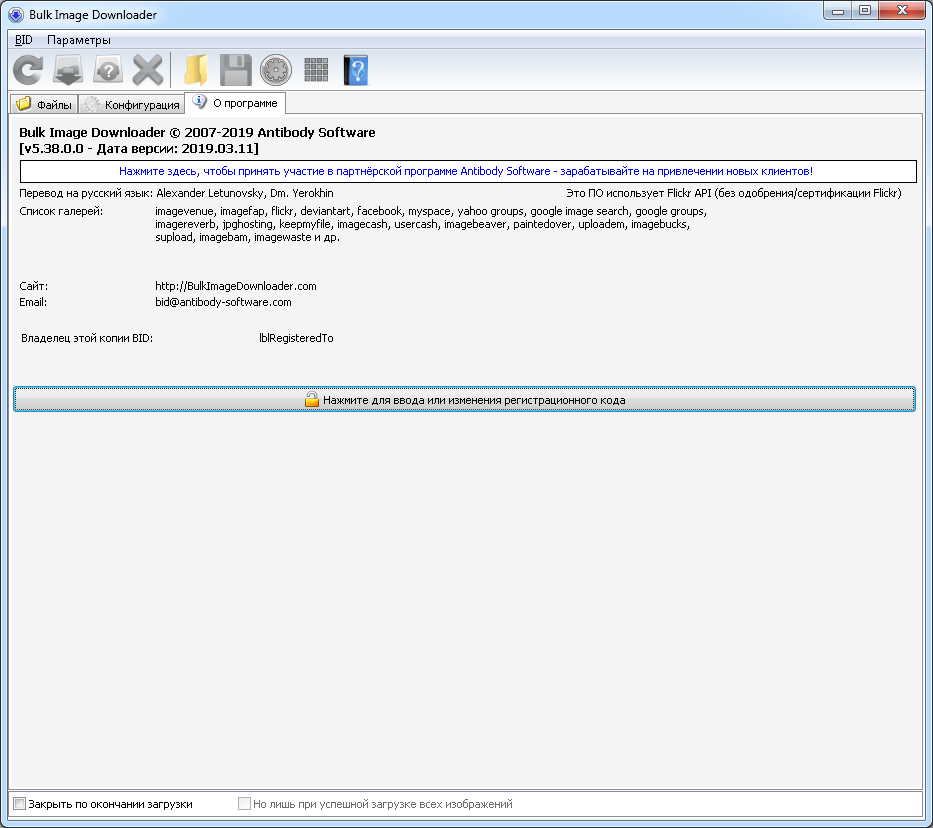Open the Параметры menu
Viewport: 933px width, 828px height.
pyautogui.click(x=79, y=40)
